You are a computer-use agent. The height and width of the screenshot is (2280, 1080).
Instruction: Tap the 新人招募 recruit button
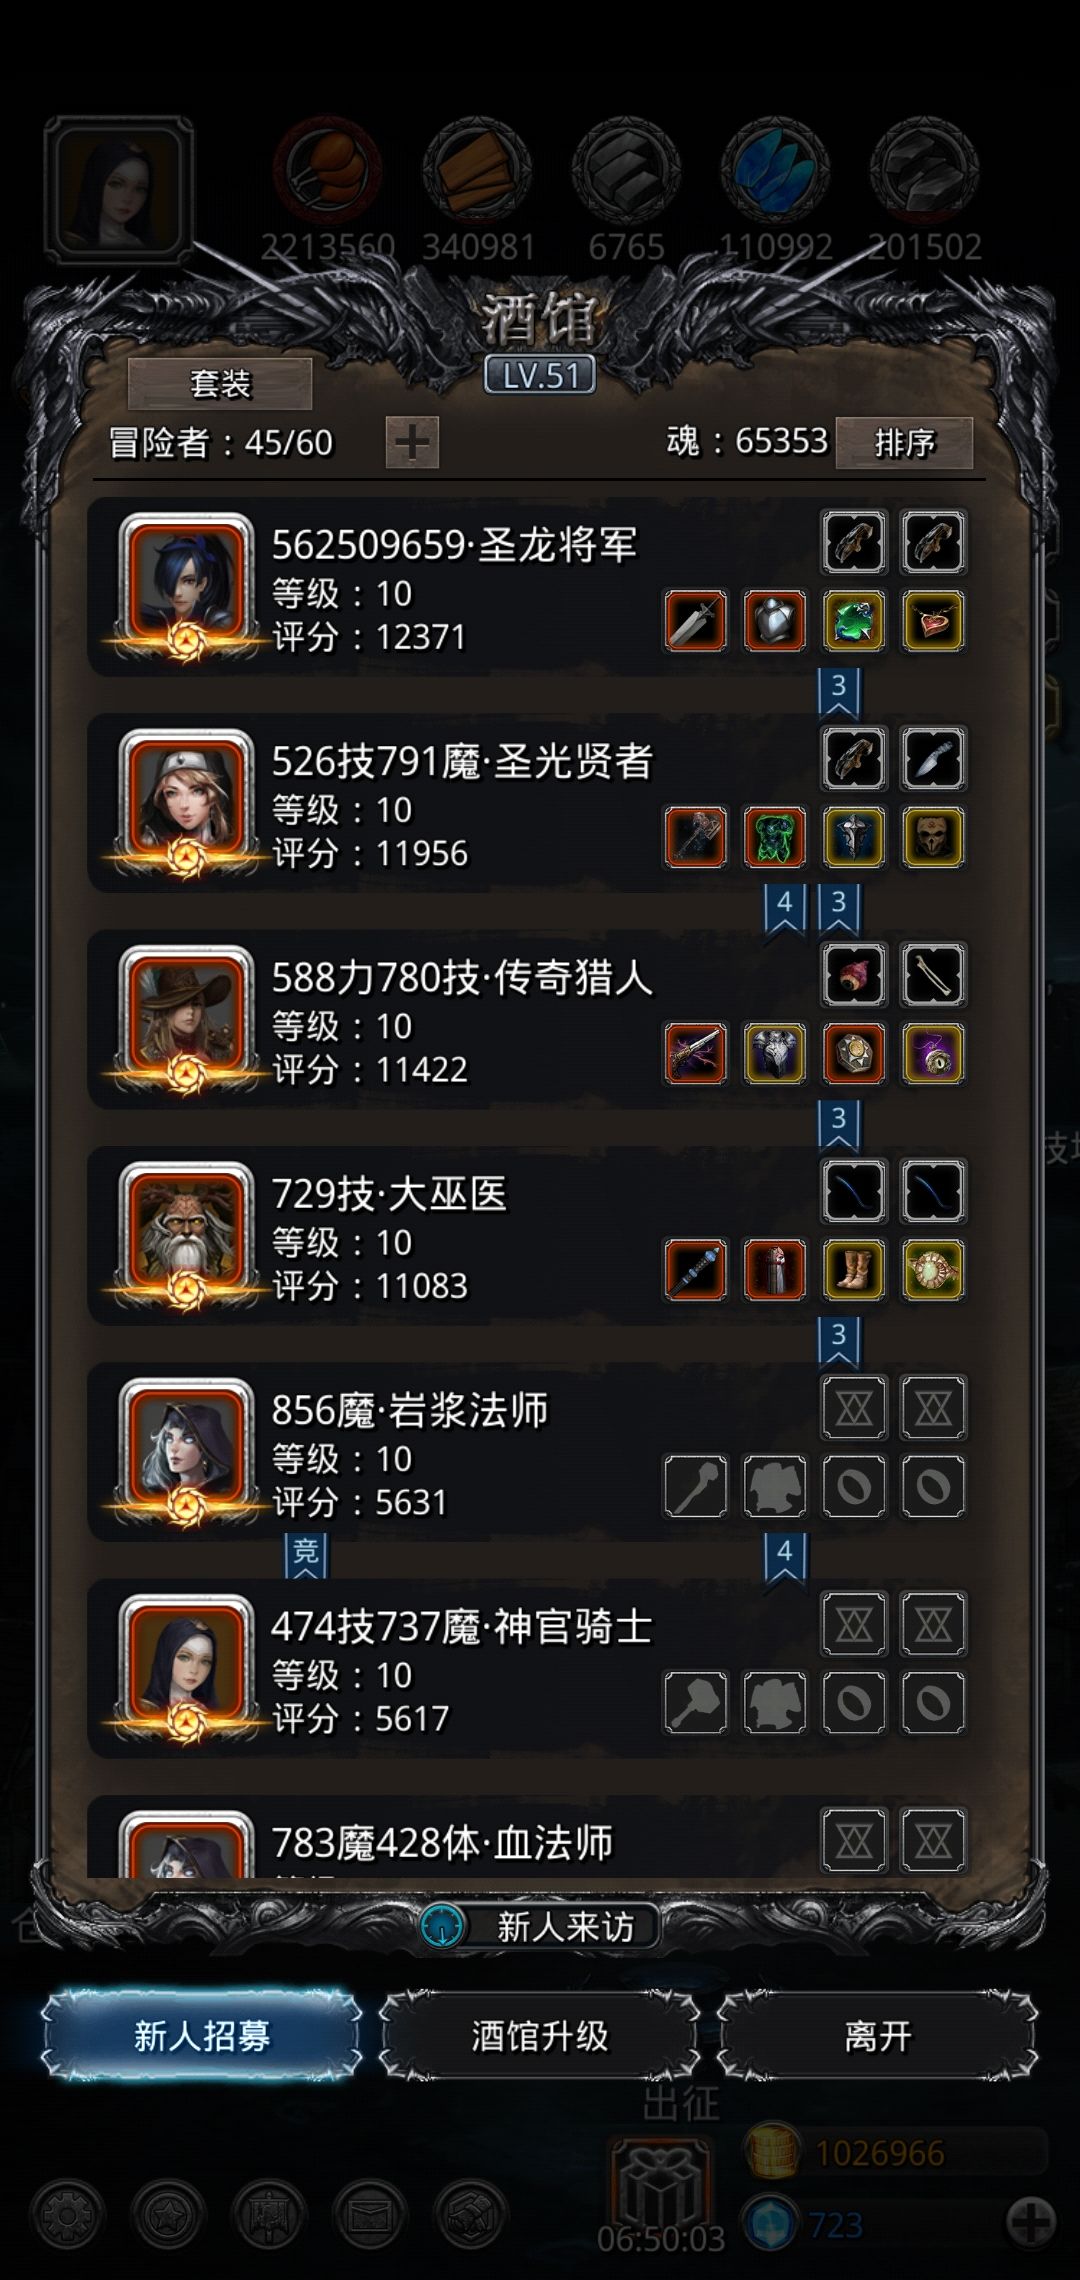pos(201,2036)
